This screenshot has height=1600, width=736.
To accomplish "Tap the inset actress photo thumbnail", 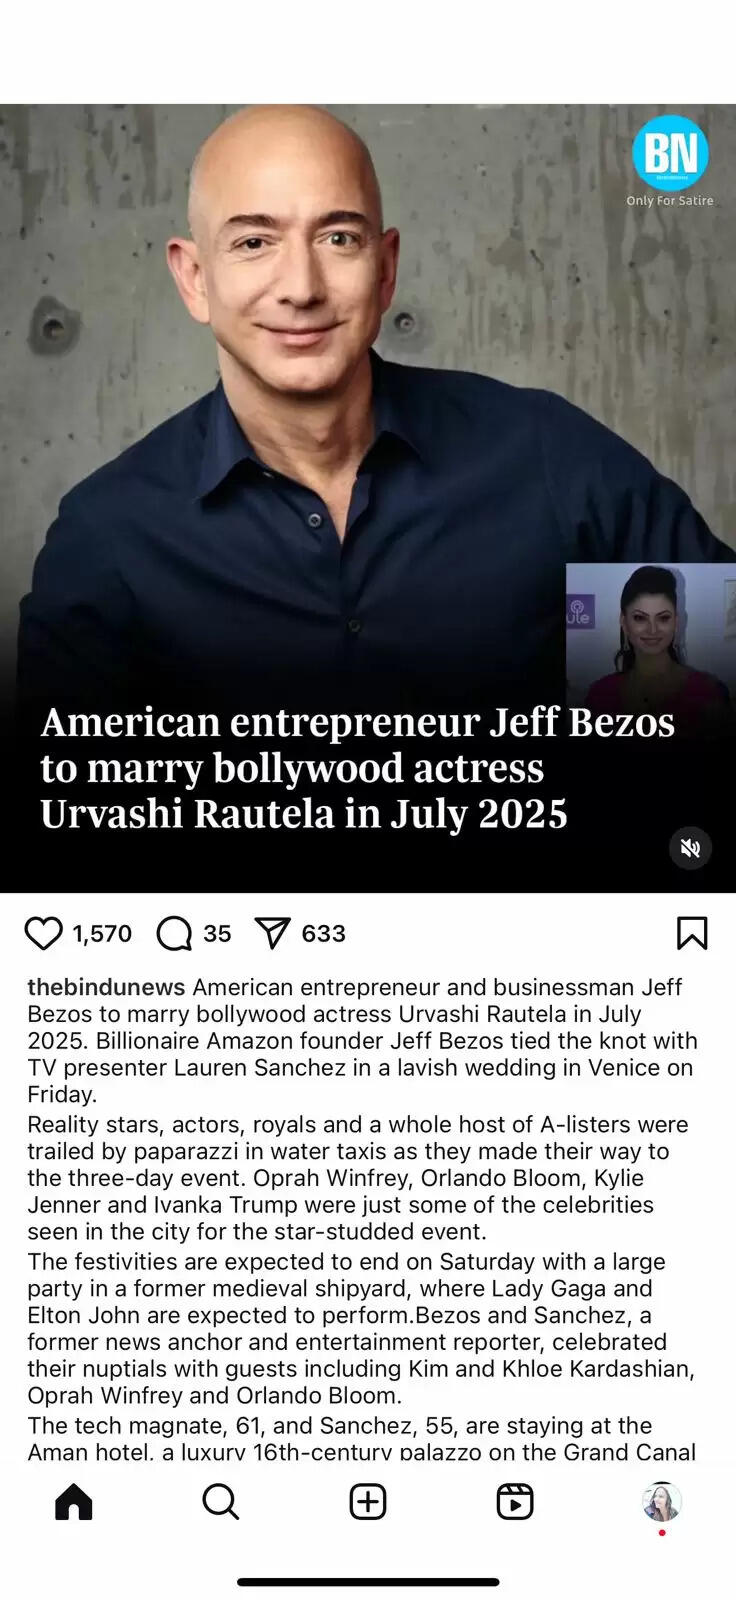I will tap(651, 637).
